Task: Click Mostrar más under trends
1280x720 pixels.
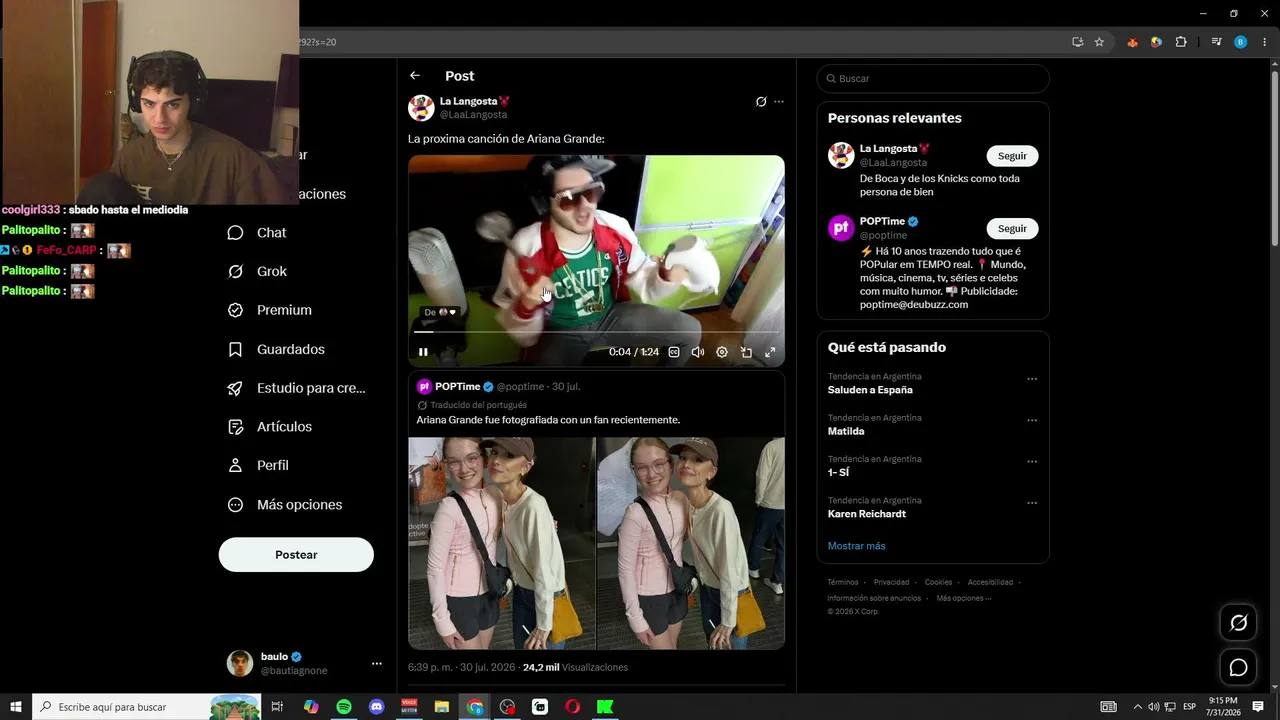Action: [856, 546]
